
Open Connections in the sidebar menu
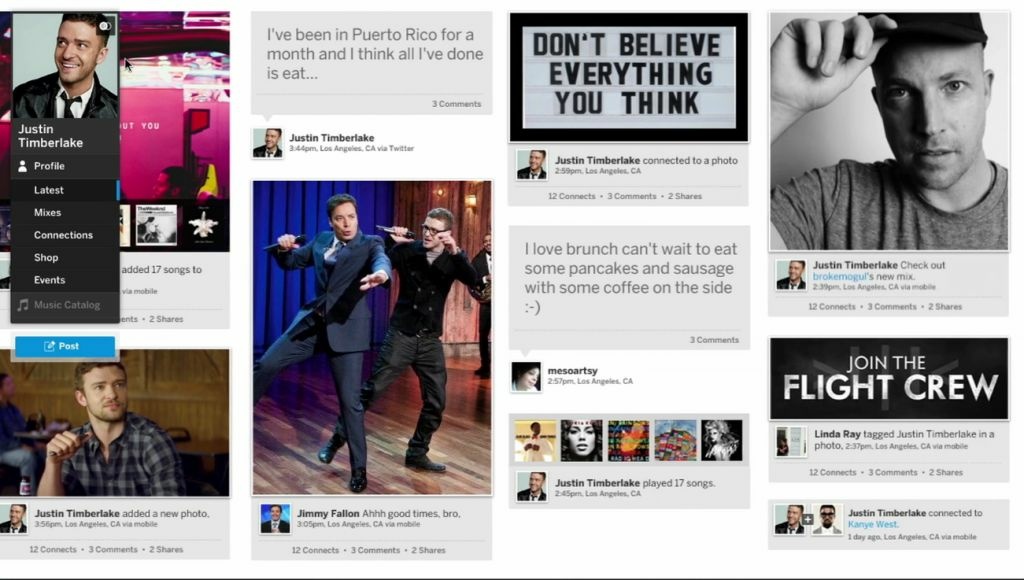coord(65,235)
